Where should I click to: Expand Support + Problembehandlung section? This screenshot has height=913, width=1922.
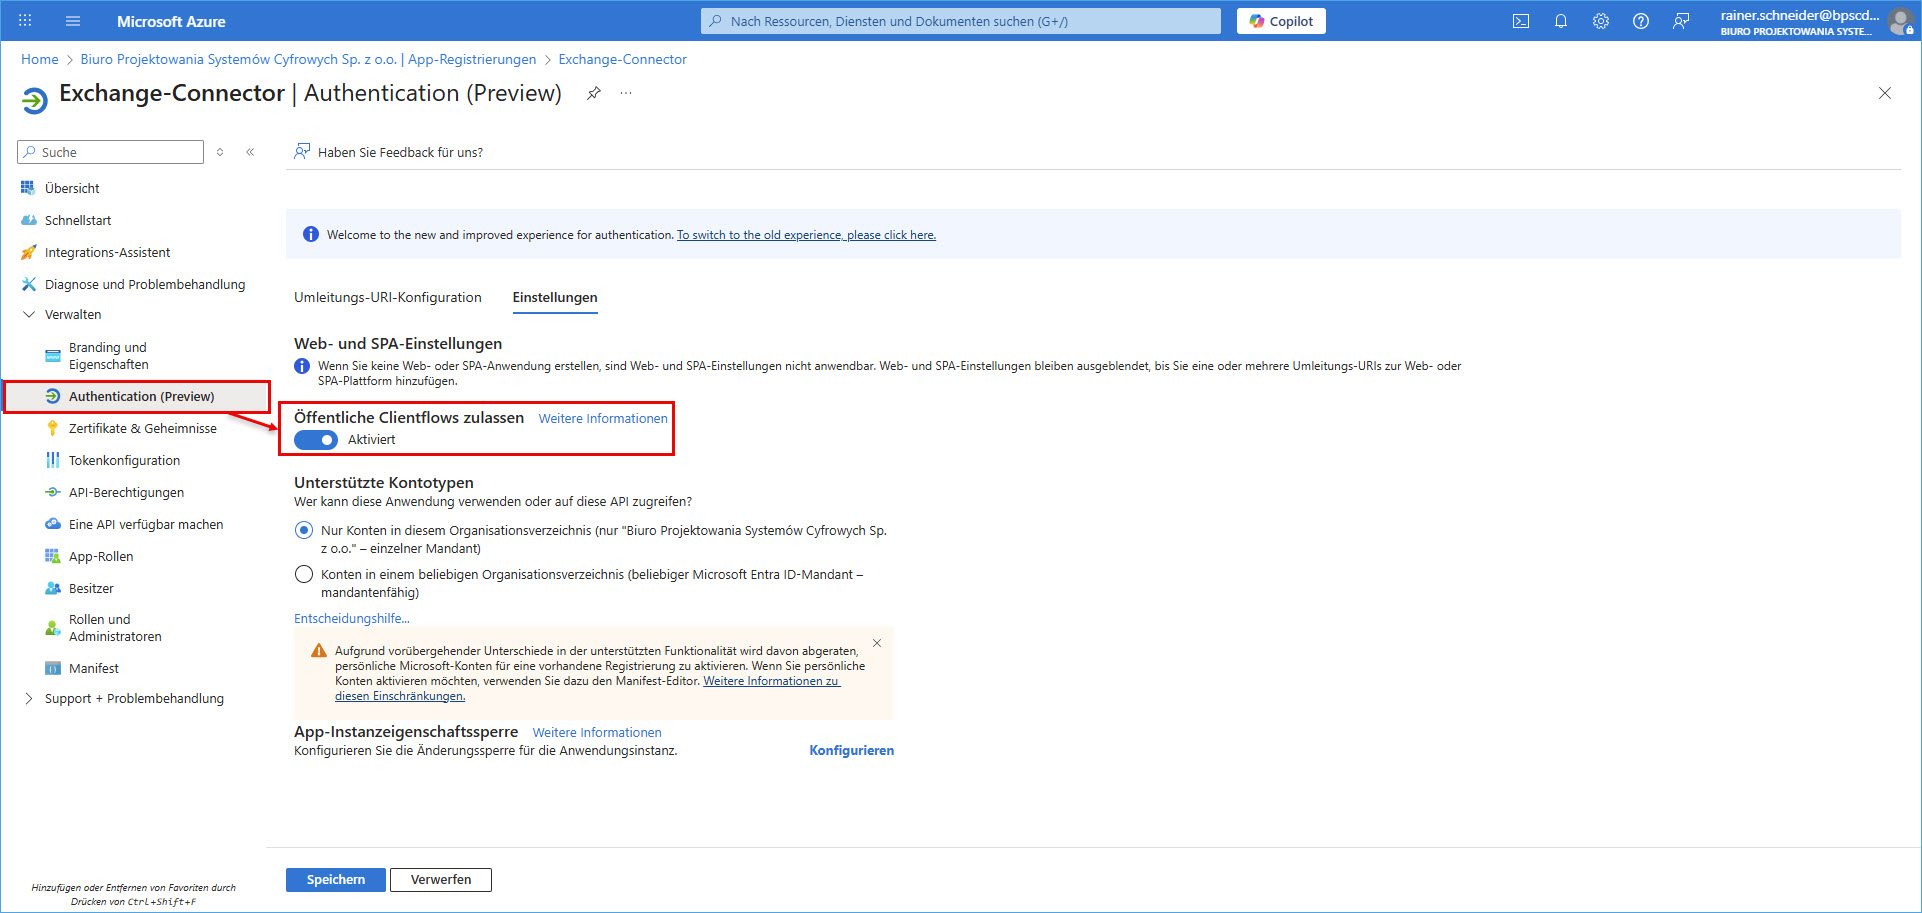coord(29,698)
